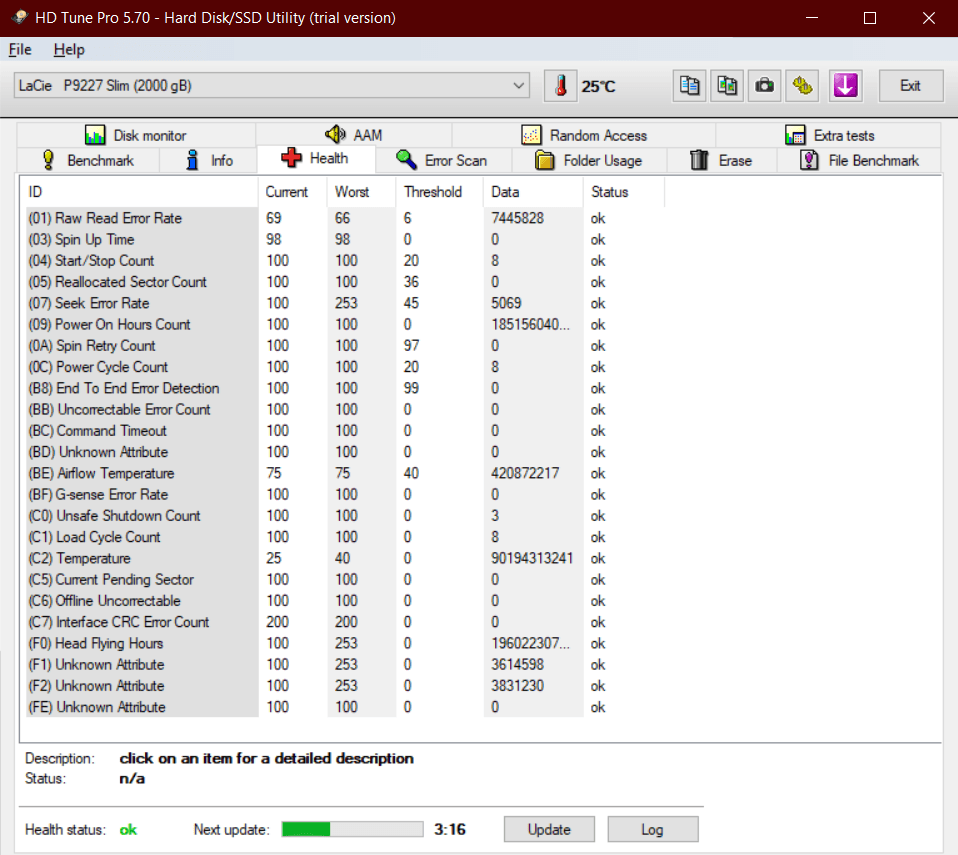Open the File menu

(x=20, y=50)
